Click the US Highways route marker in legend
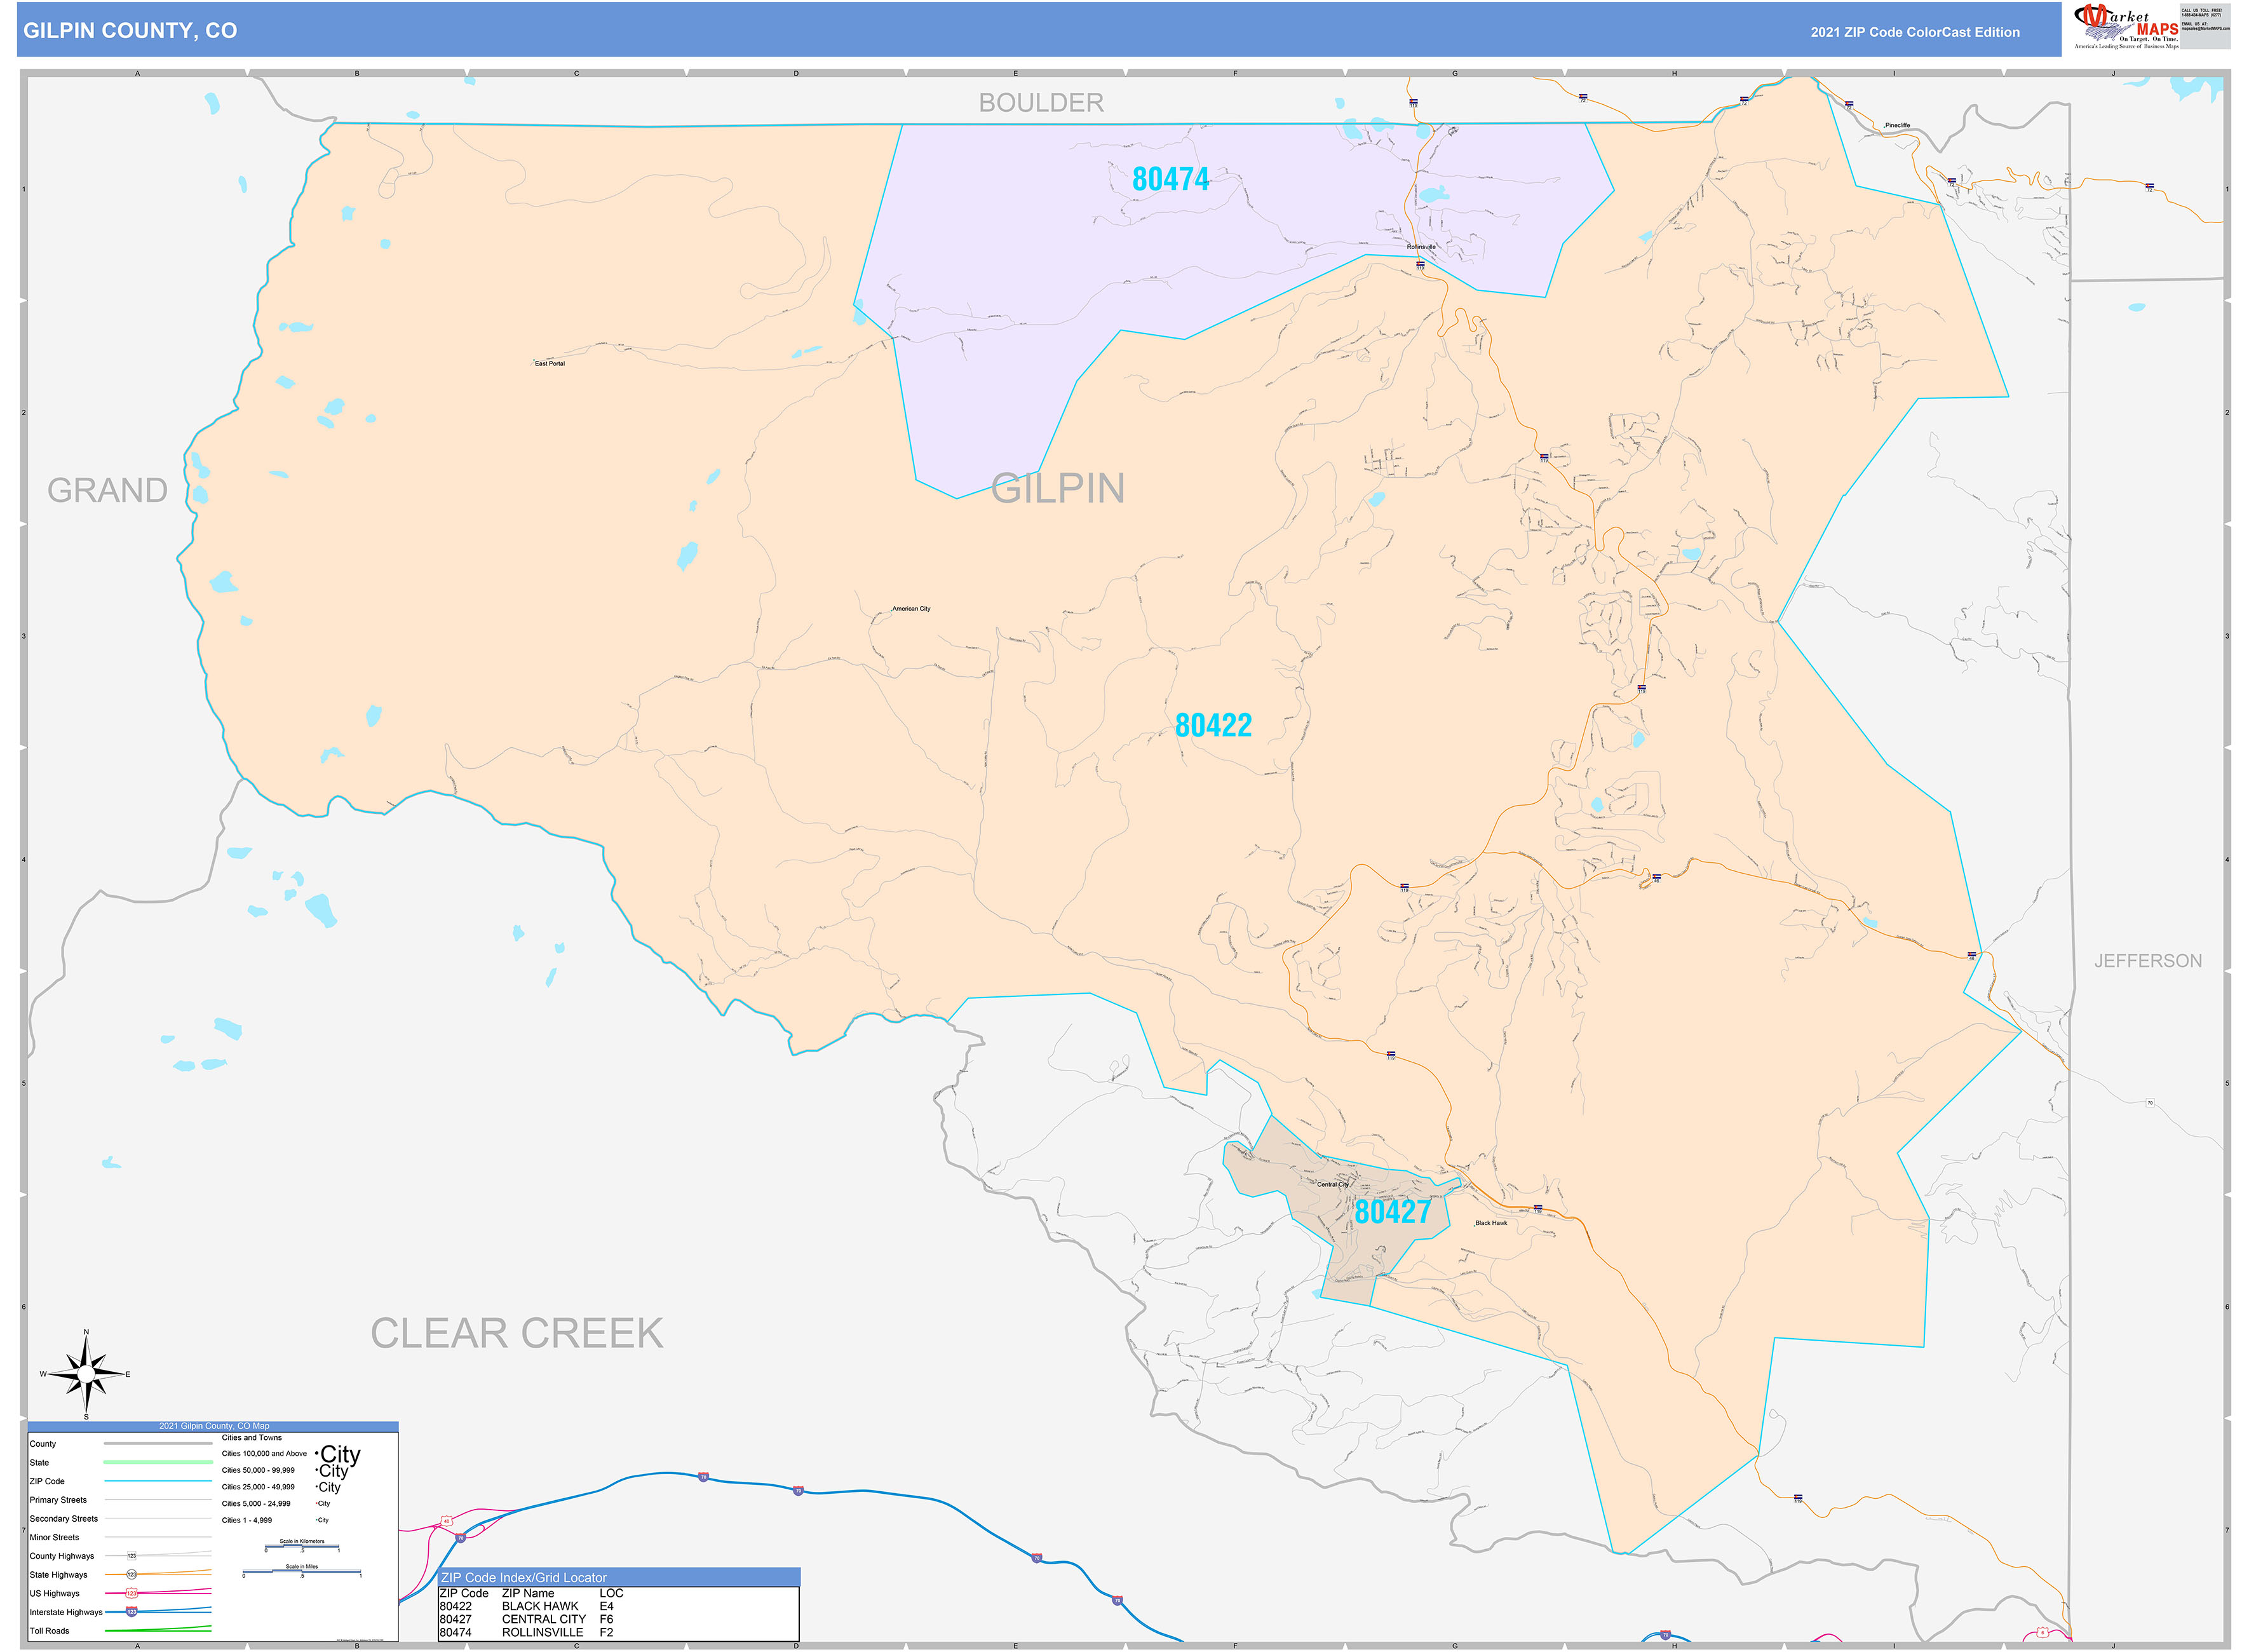 pyautogui.click(x=131, y=1593)
